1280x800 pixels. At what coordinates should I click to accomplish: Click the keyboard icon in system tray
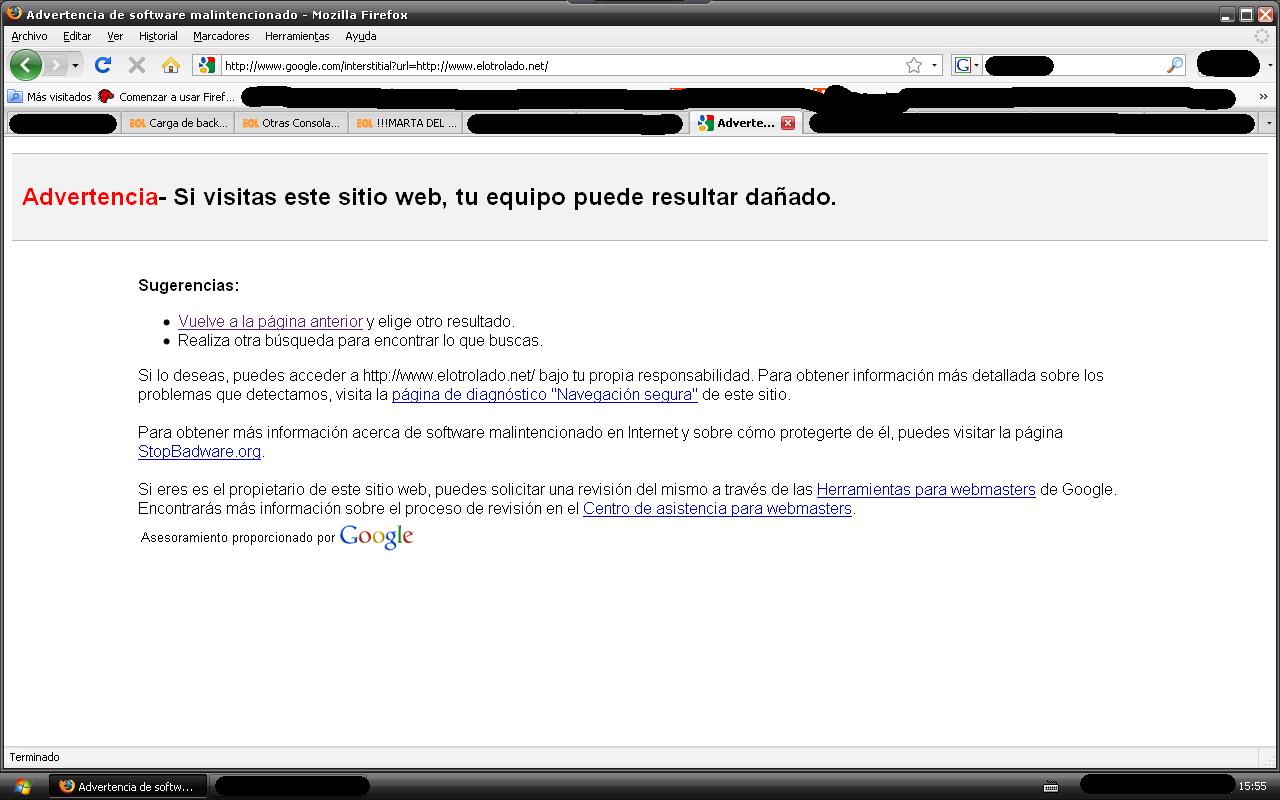1051,787
